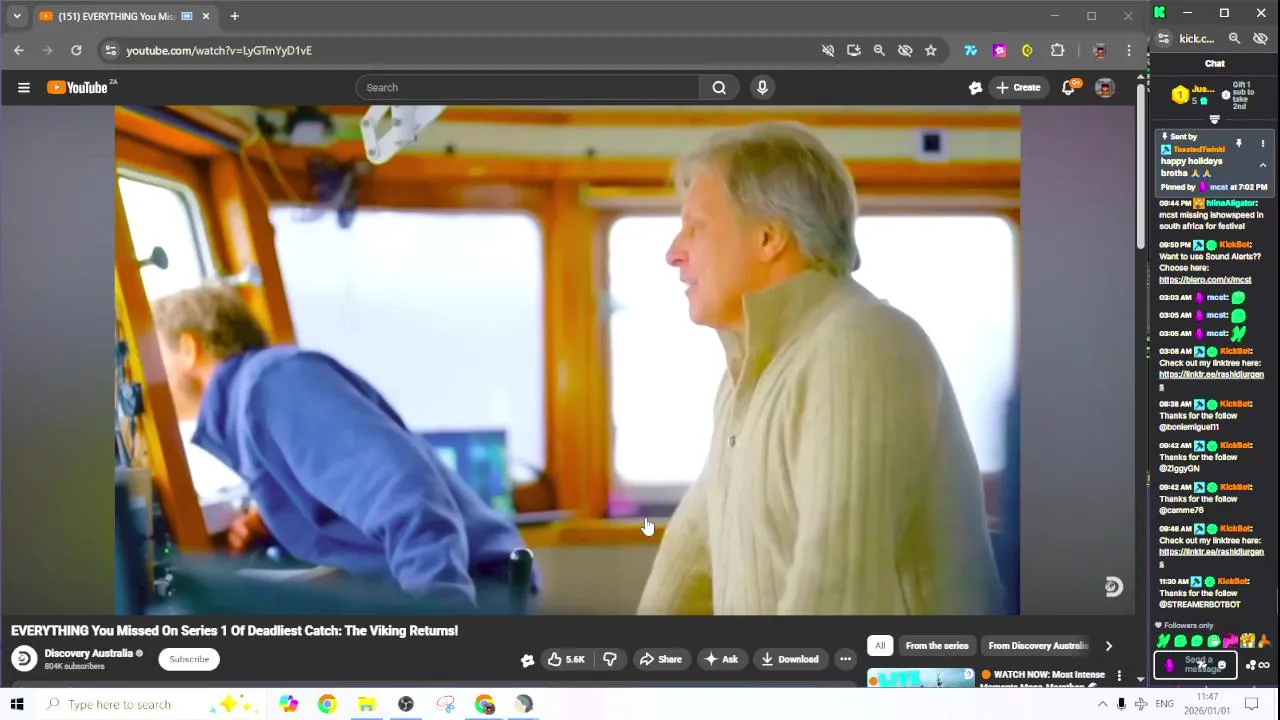Click the YouTube search field
The height and width of the screenshot is (720, 1280).
[528, 88]
